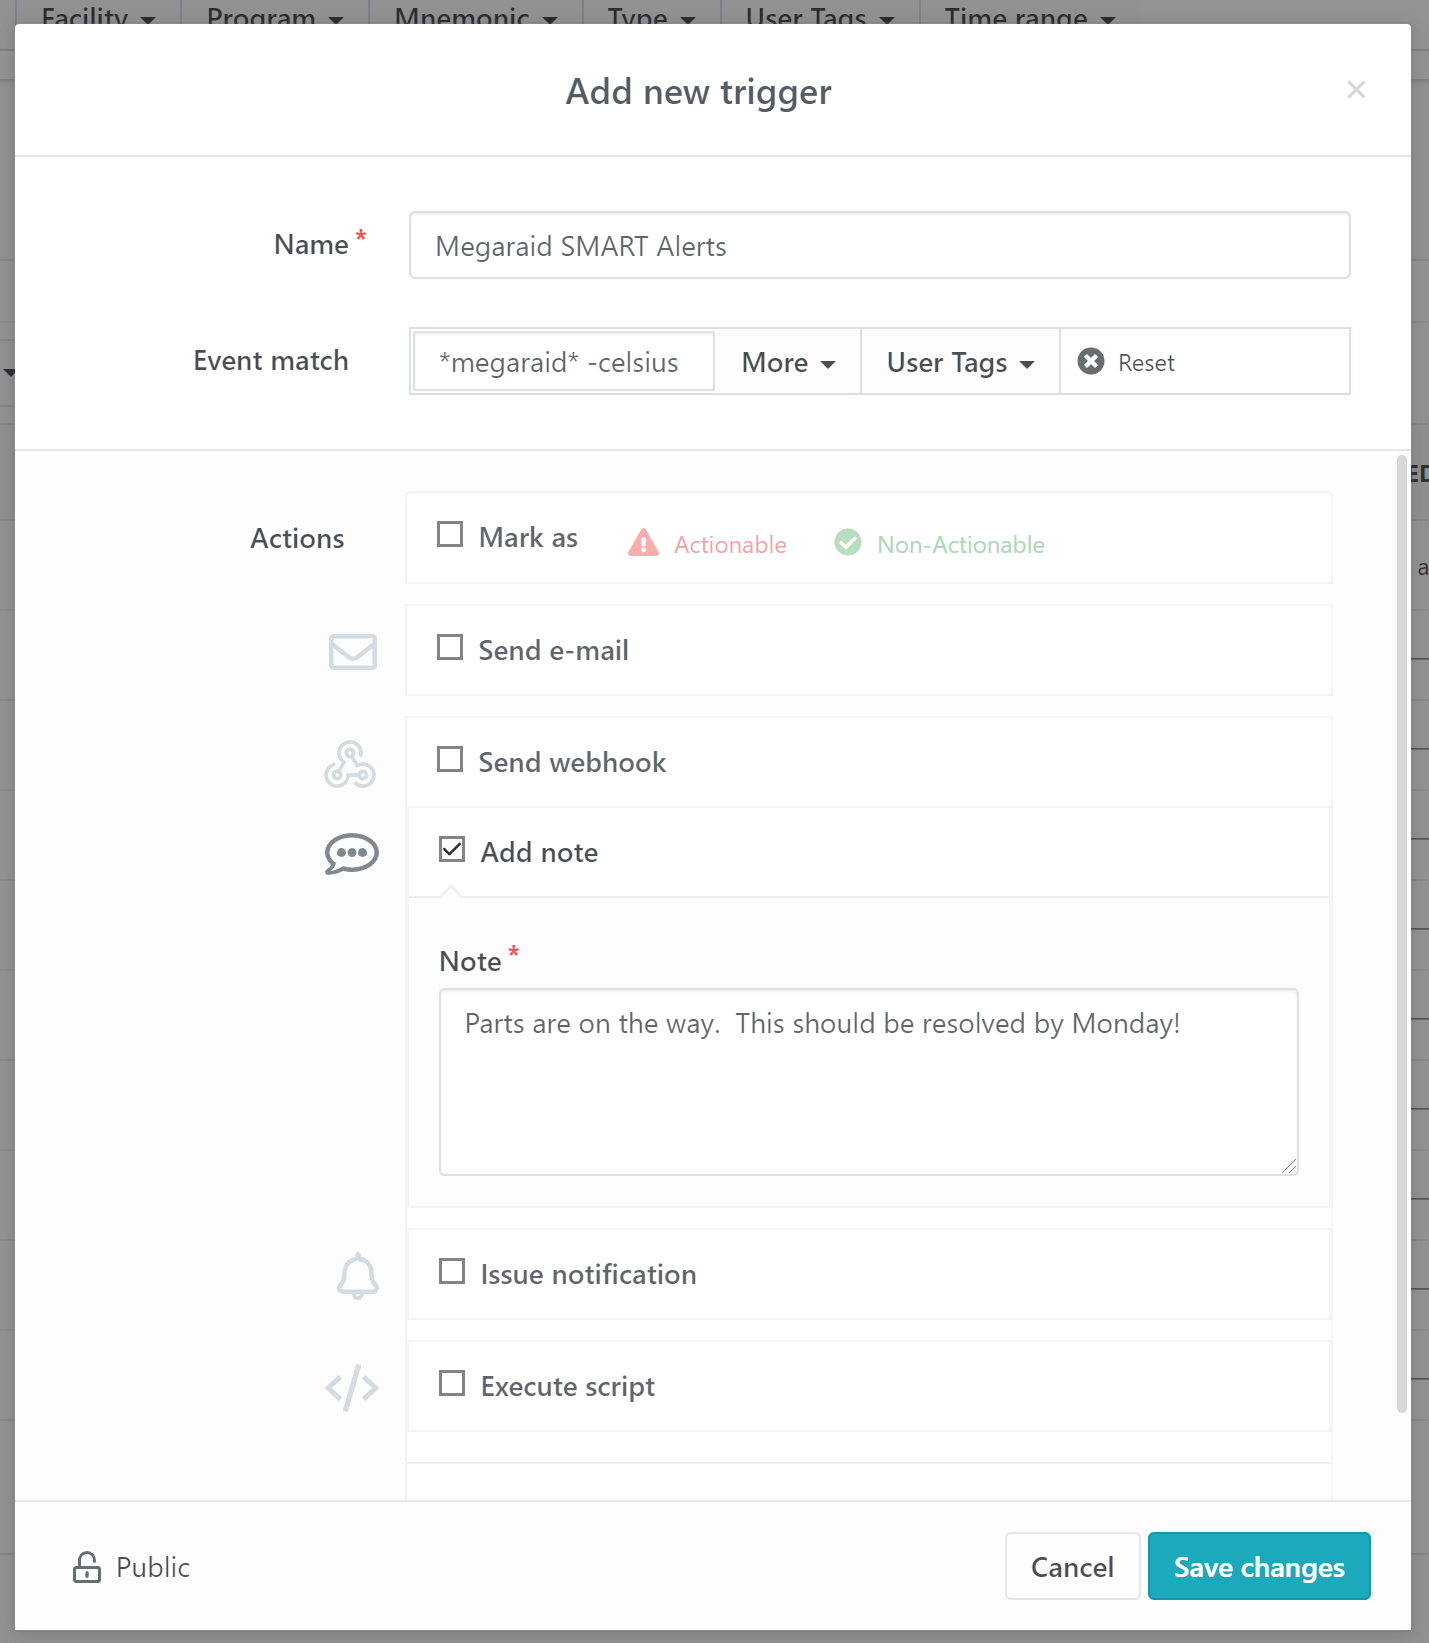Reset the event match filter
Viewport: 1429px width, 1643px height.
click(x=1127, y=362)
